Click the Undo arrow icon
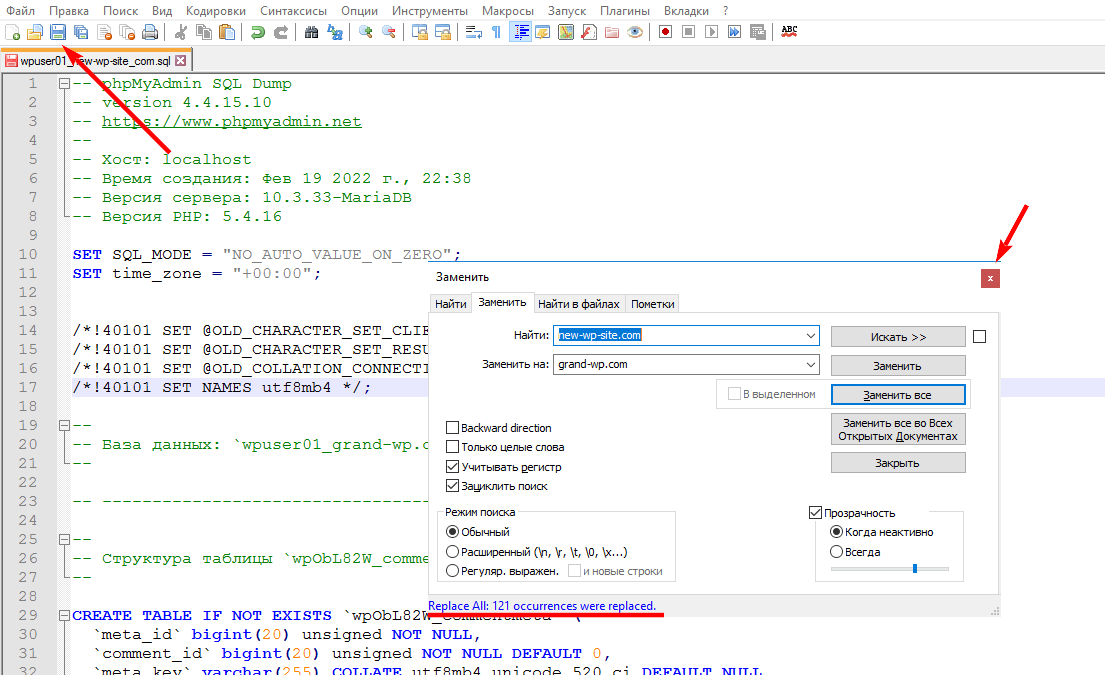This screenshot has width=1105, height=675. pyautogui.click(x=258, y=32)
